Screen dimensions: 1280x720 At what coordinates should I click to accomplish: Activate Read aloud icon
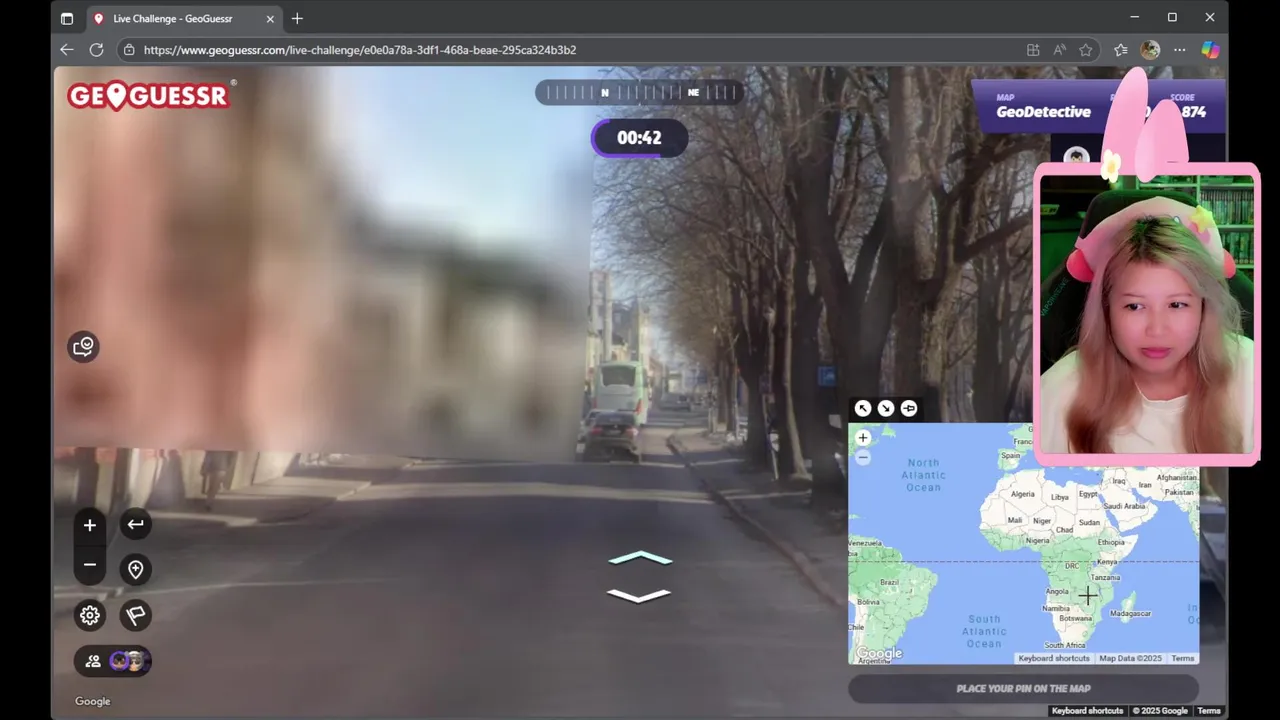tap(1059, 50)
